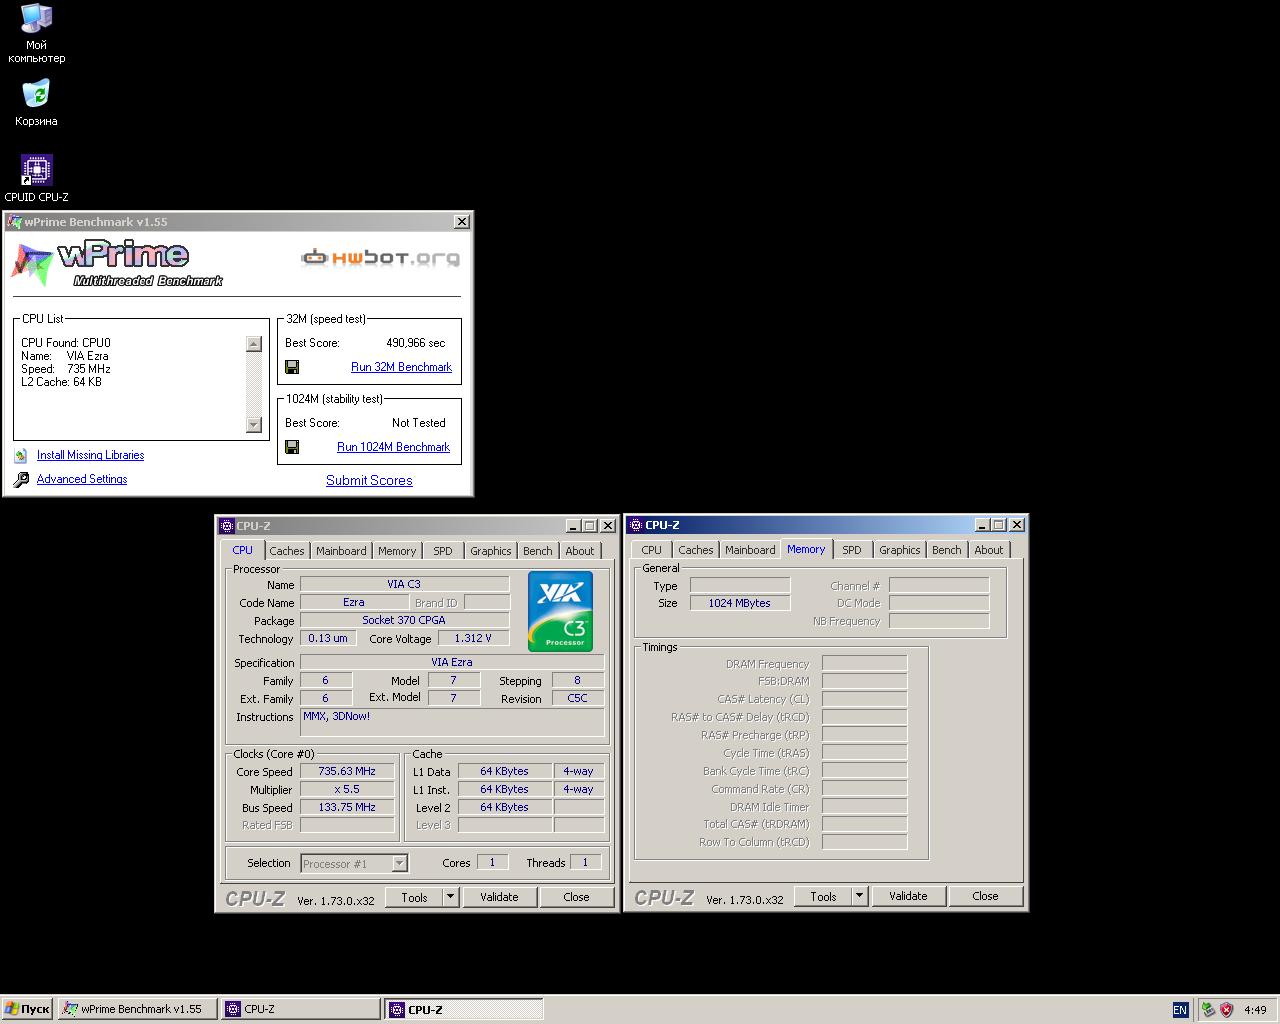This screenshot has width=1280, height=1024.
Task: Click the Core Speed 735.63 MHz field
Action: 347,772
